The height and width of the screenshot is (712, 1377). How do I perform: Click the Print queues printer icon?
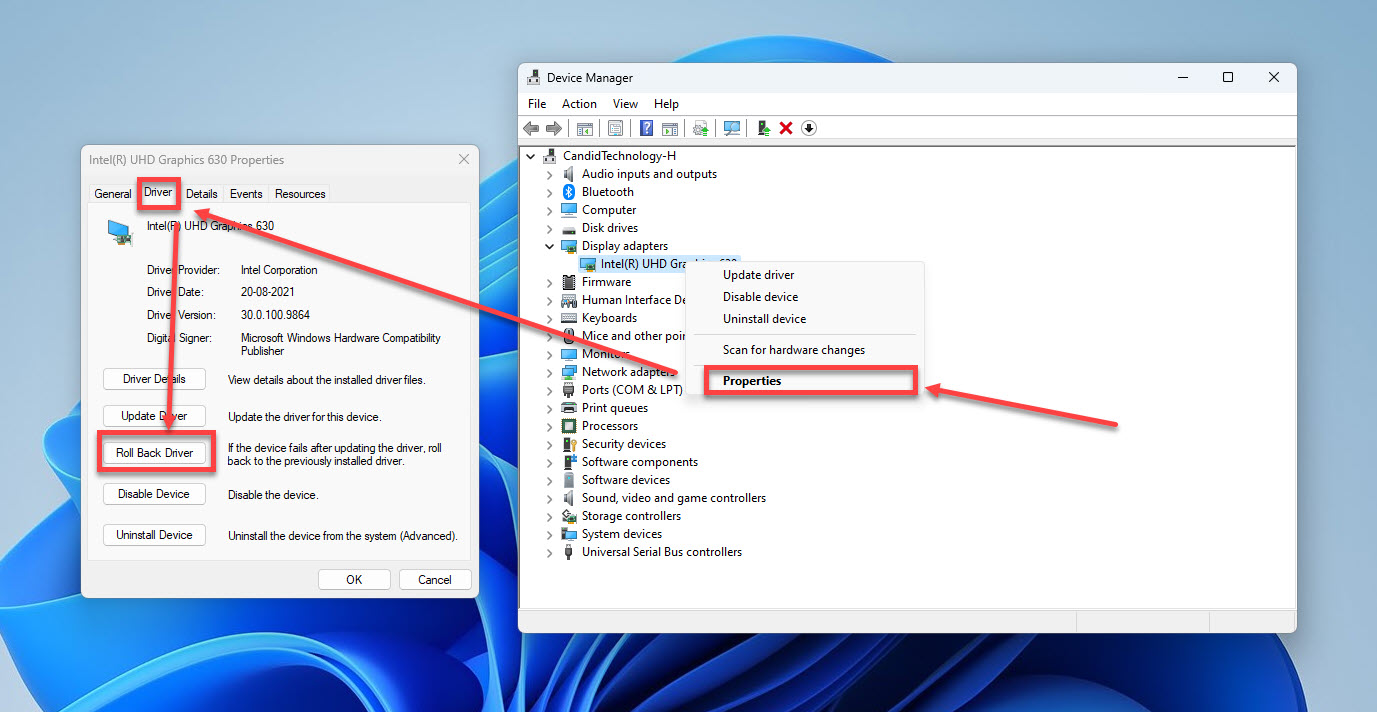569,408
